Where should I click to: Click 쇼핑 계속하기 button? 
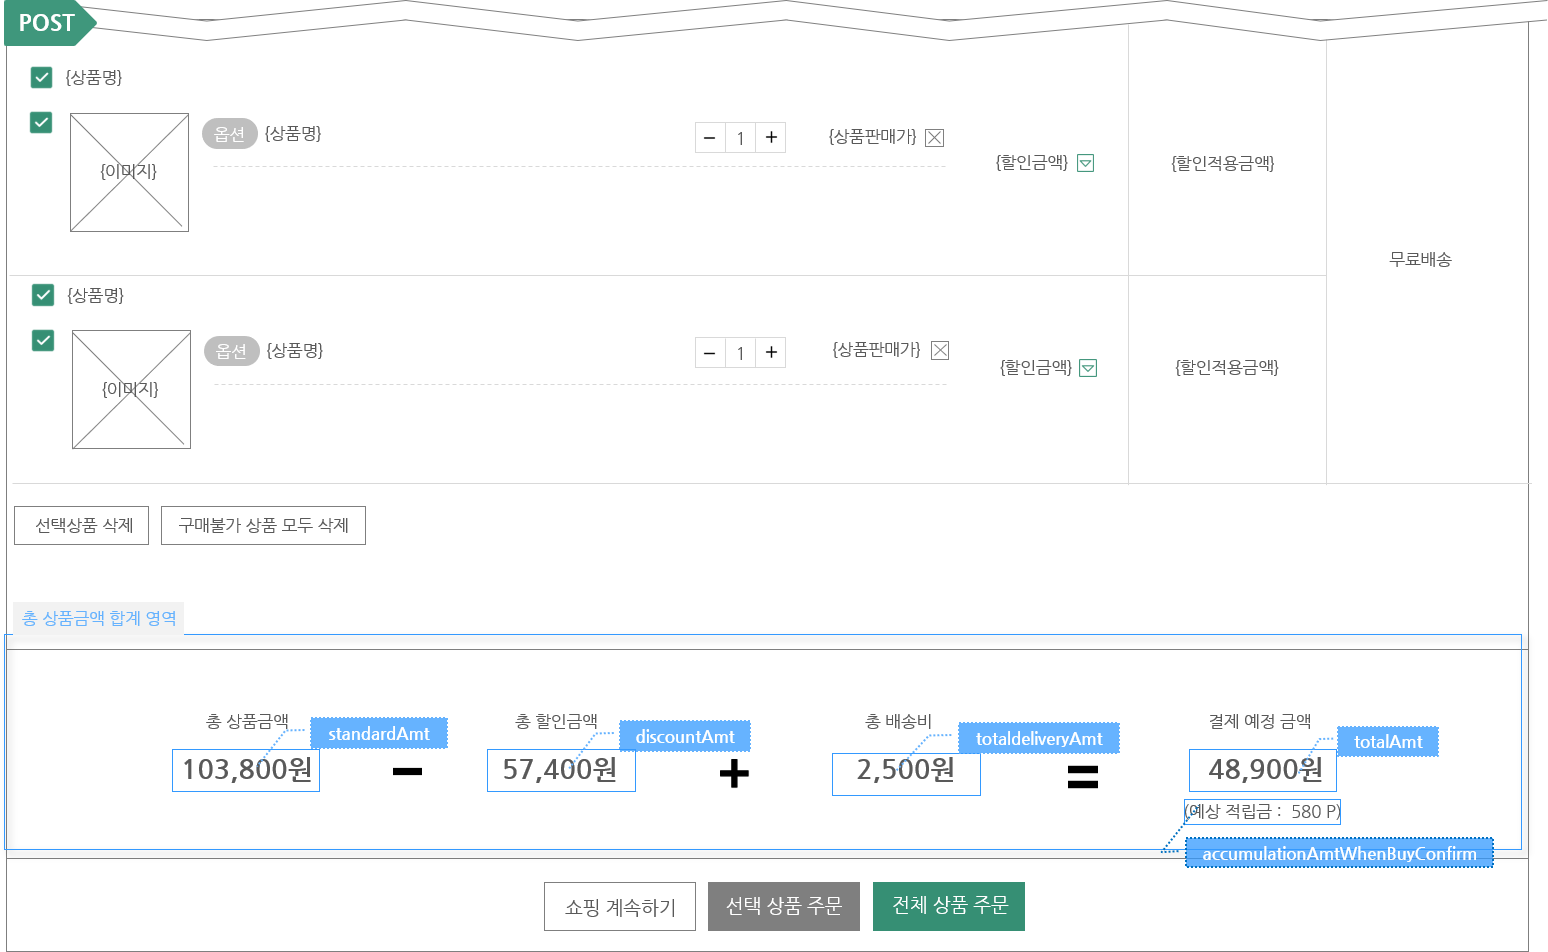click(620, 907)
